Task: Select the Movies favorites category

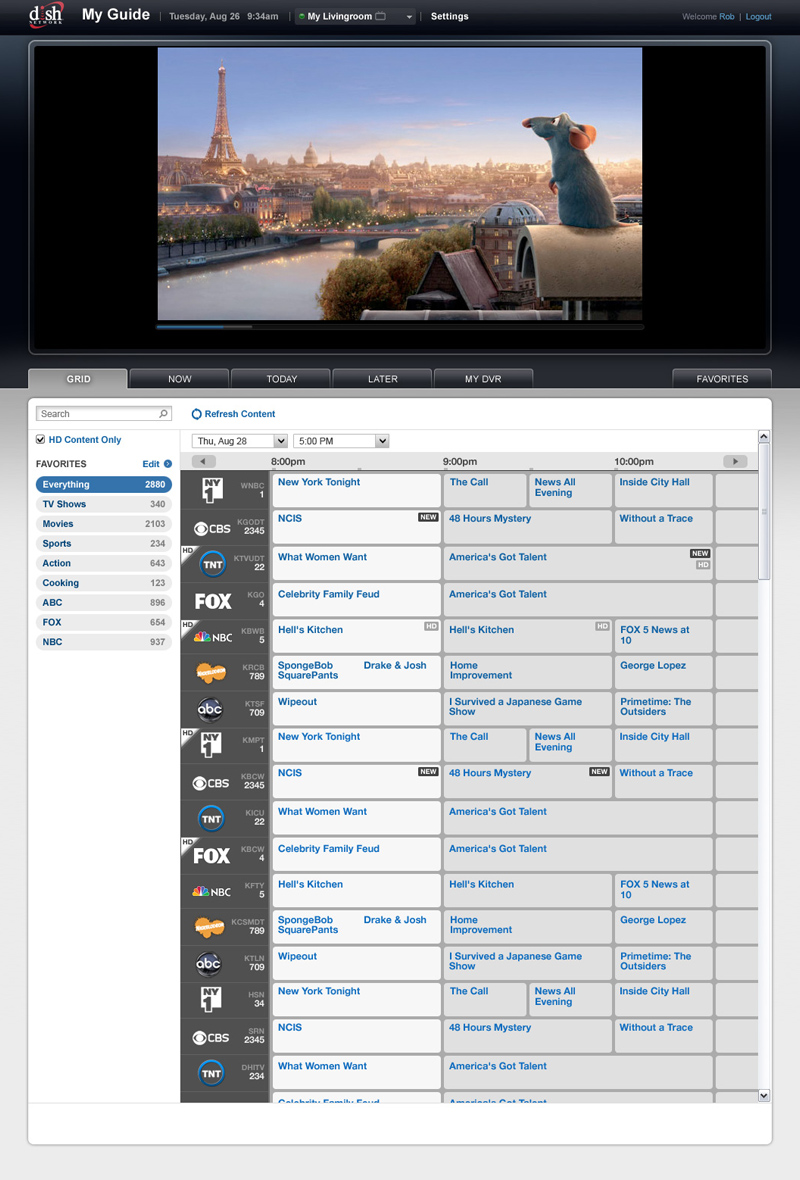Action: click(x=103, y=524)
